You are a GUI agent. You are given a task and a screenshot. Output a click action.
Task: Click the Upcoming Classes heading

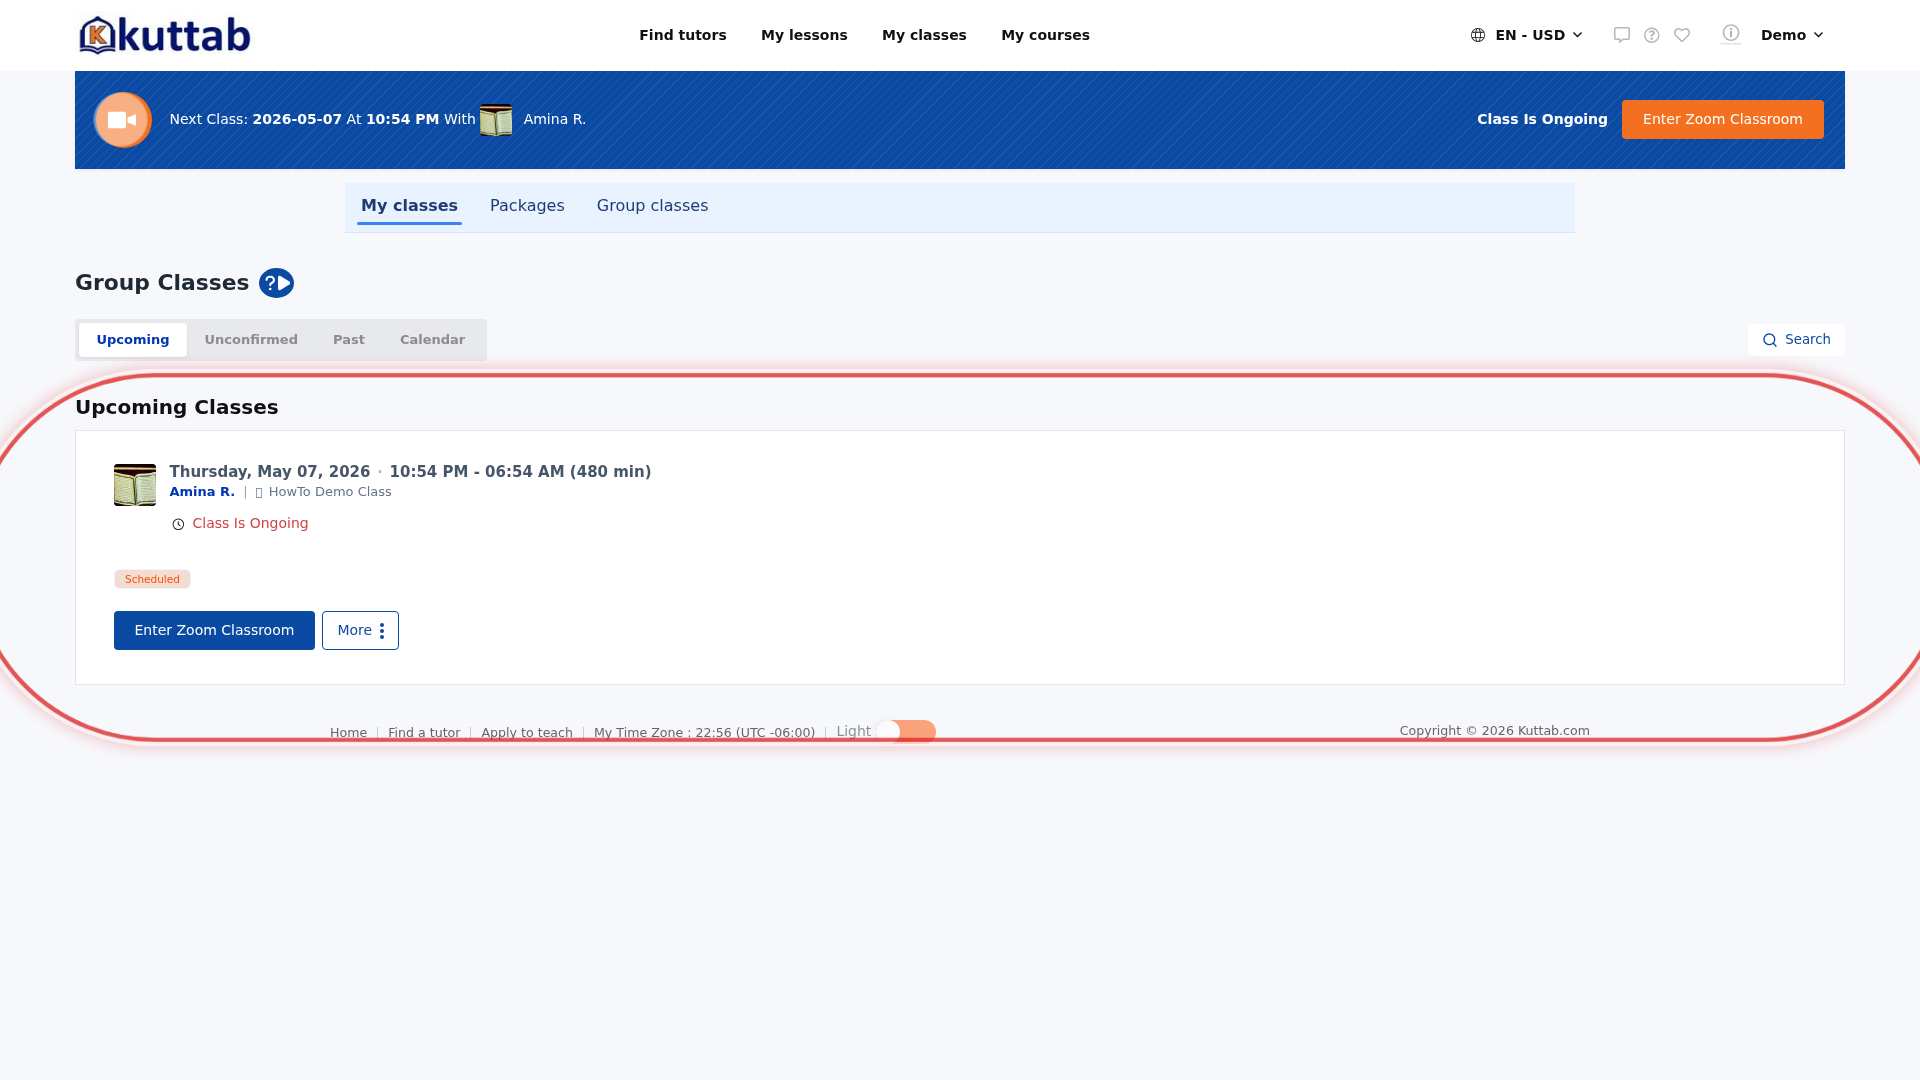(x=177, y=407)
